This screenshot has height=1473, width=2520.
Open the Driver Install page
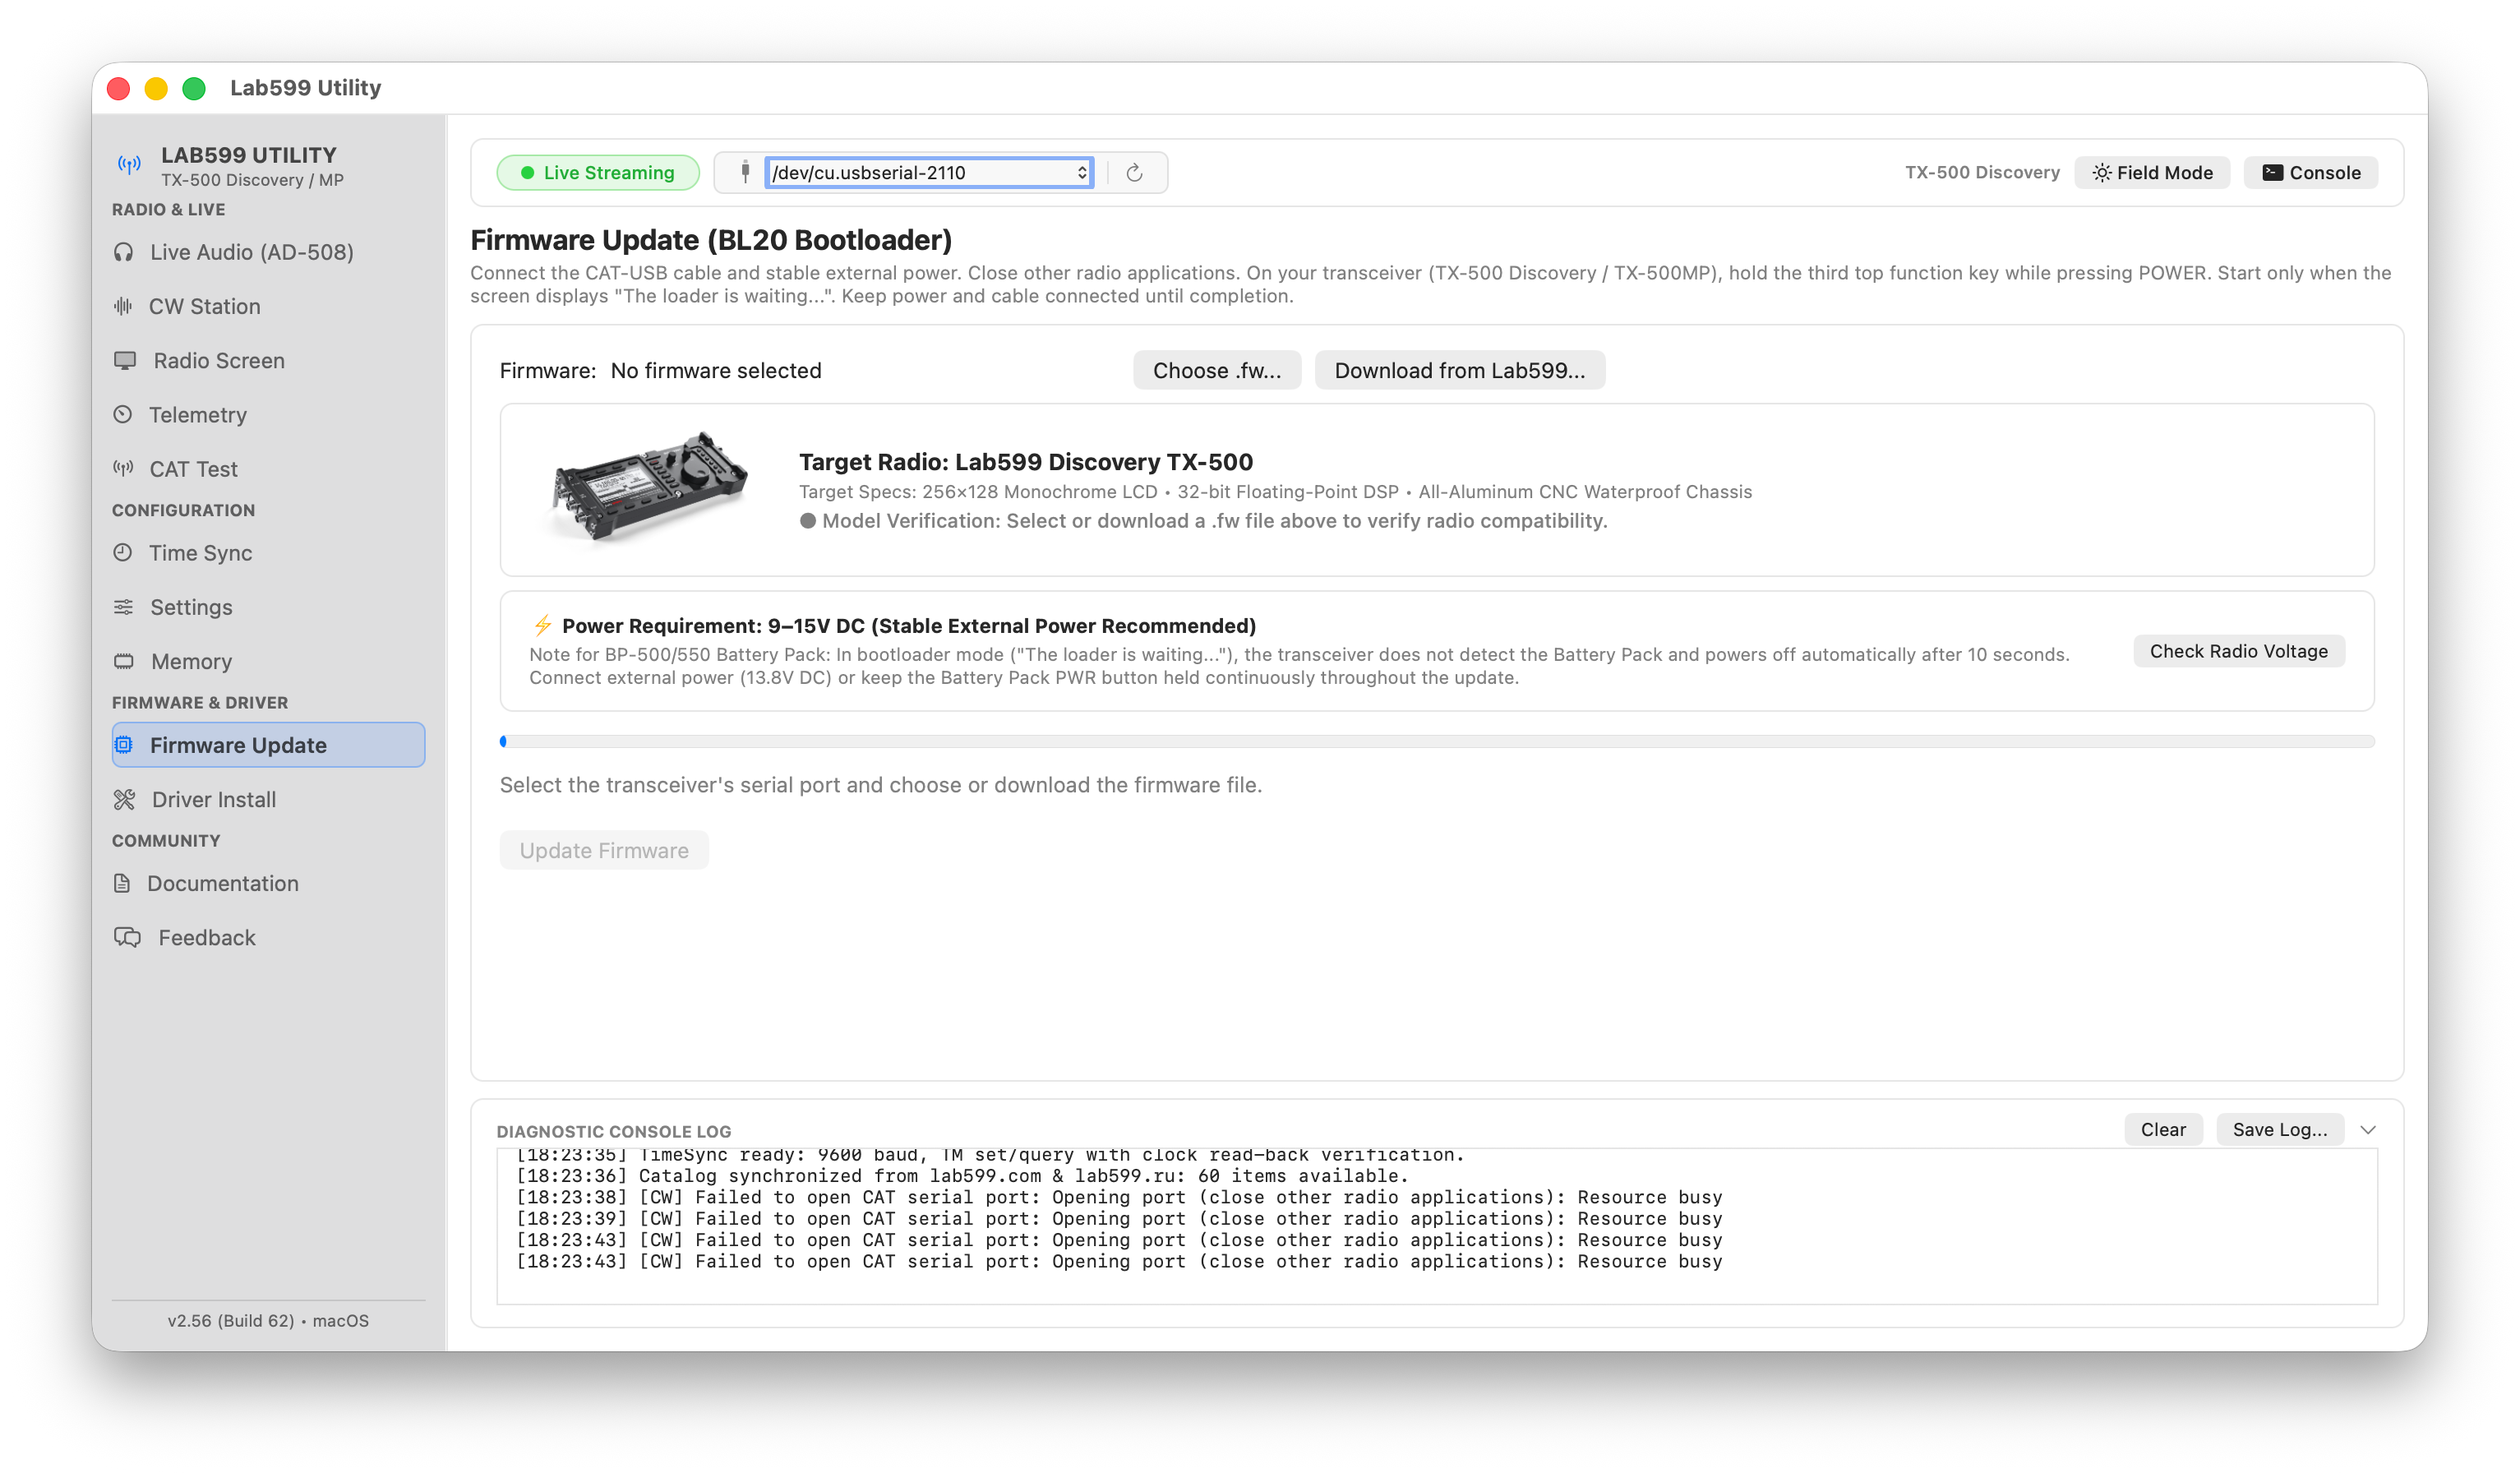pyautogui.click(x=268, y=799)
